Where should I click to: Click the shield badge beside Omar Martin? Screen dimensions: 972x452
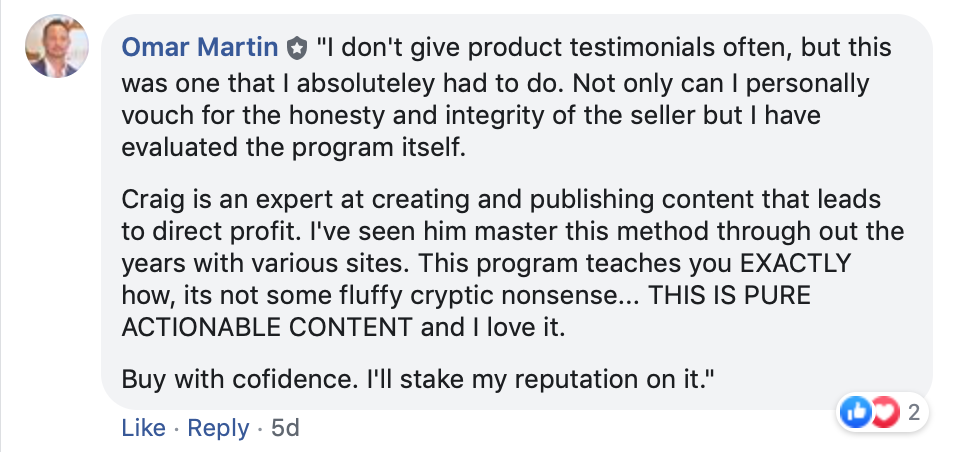point(297,47)
